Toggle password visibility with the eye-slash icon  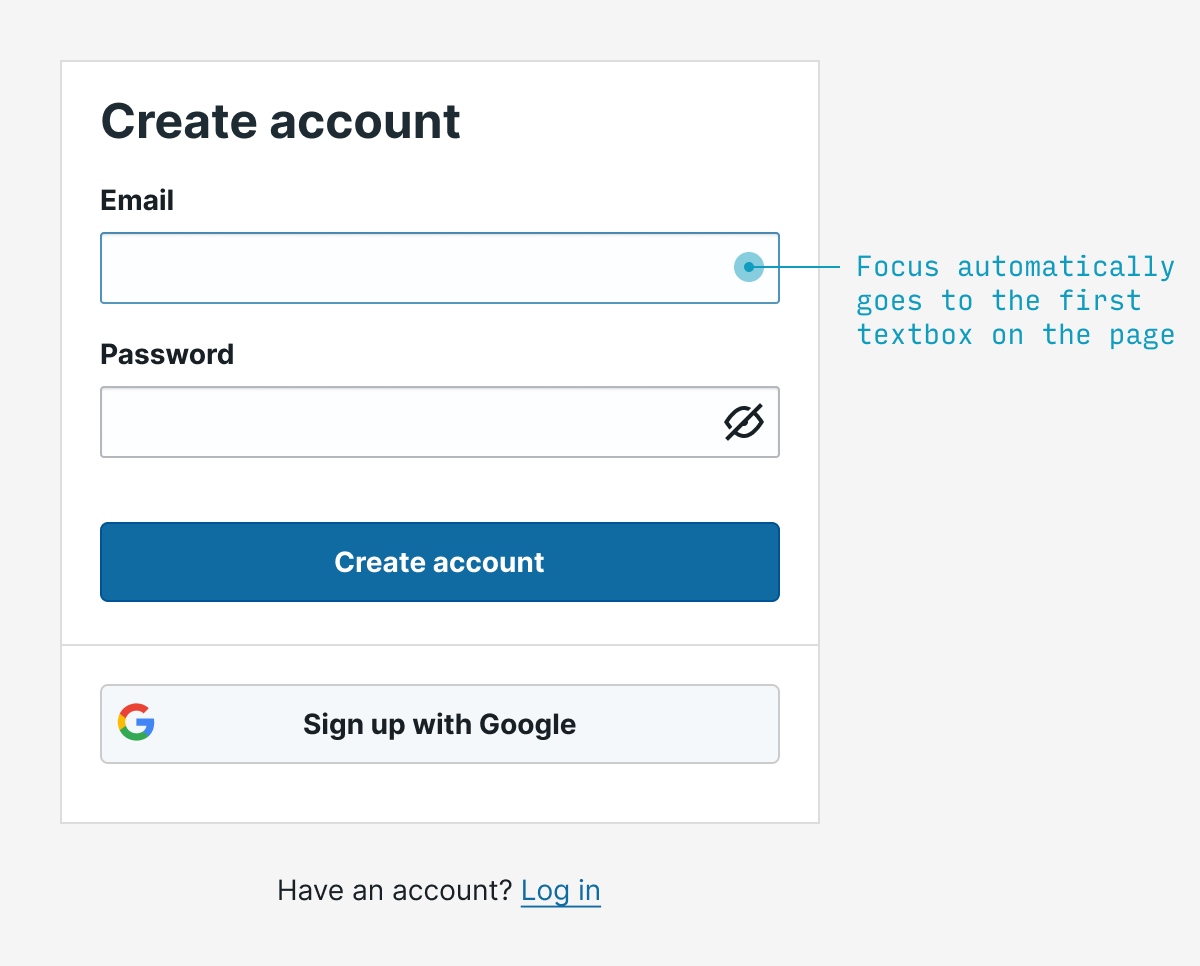click(x=744, y=422)
